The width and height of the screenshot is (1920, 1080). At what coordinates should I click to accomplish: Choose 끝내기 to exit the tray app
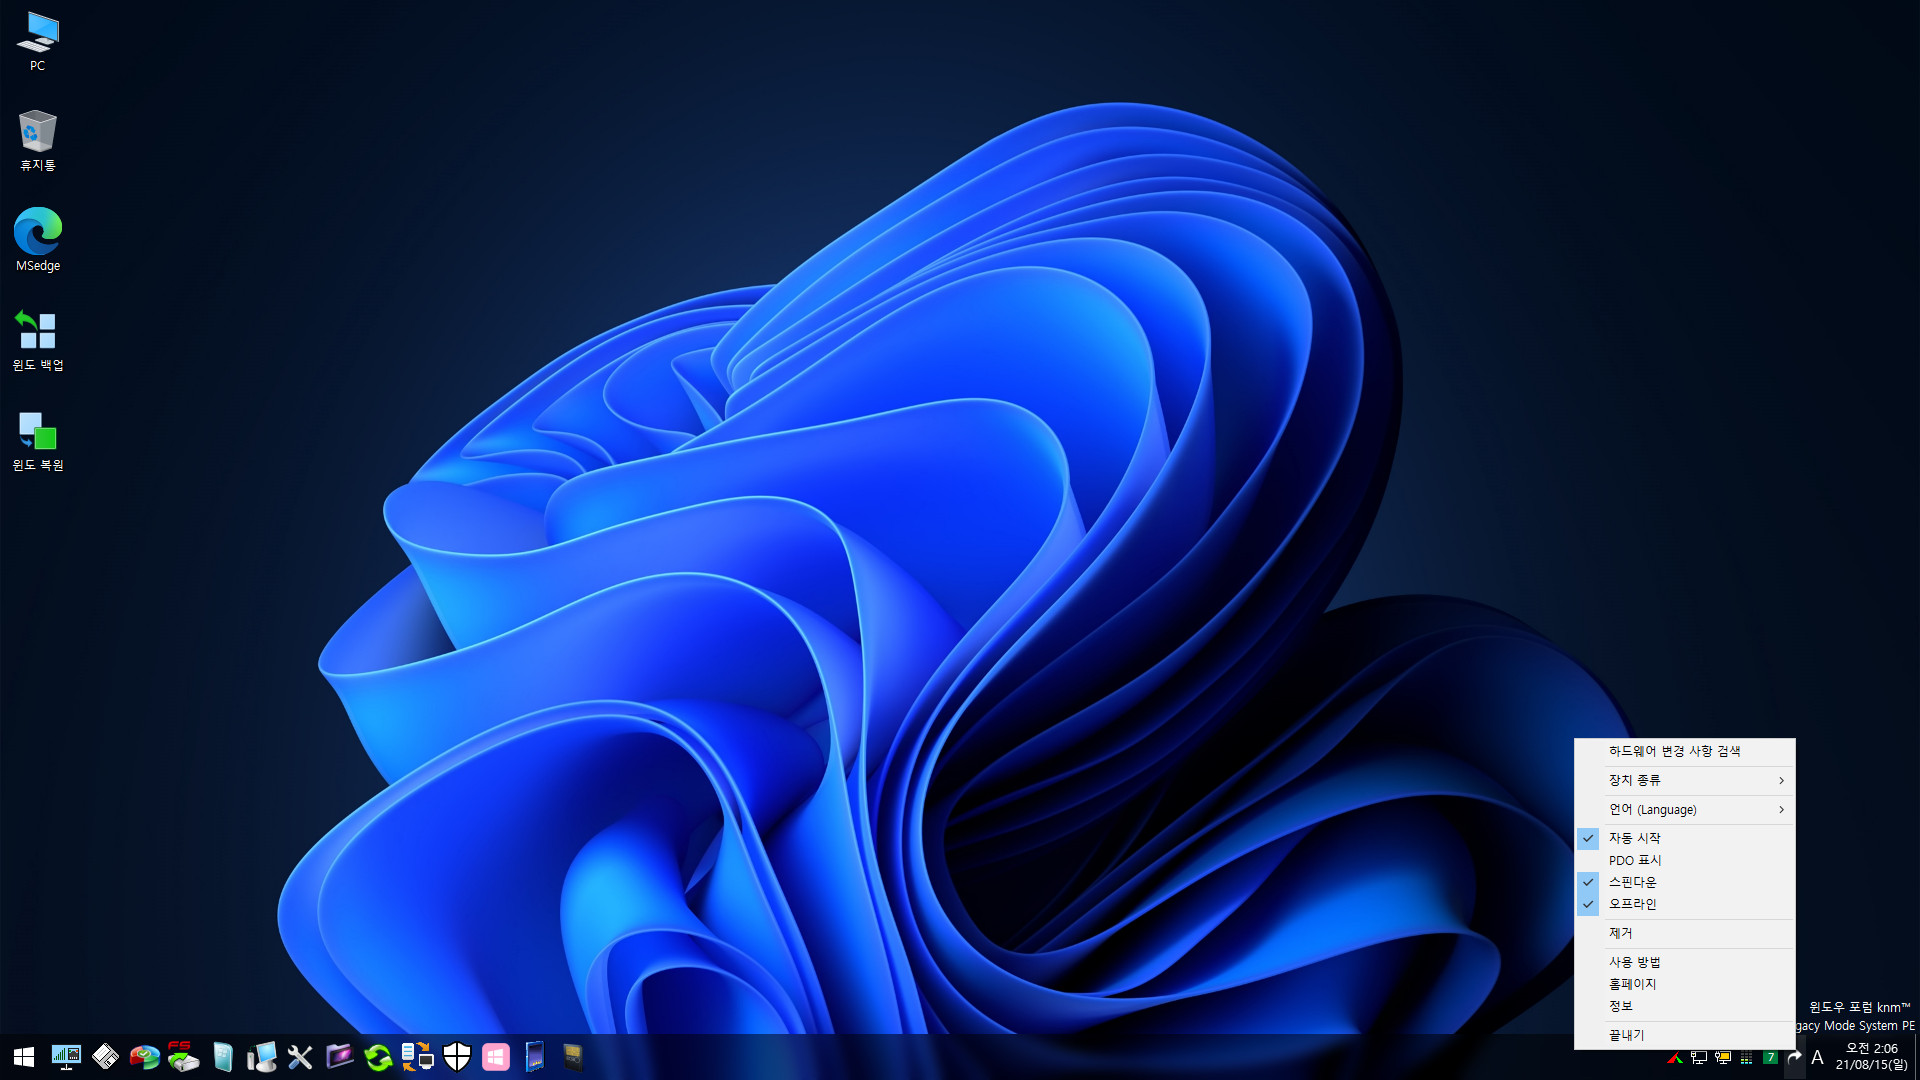[1685, 1035]
